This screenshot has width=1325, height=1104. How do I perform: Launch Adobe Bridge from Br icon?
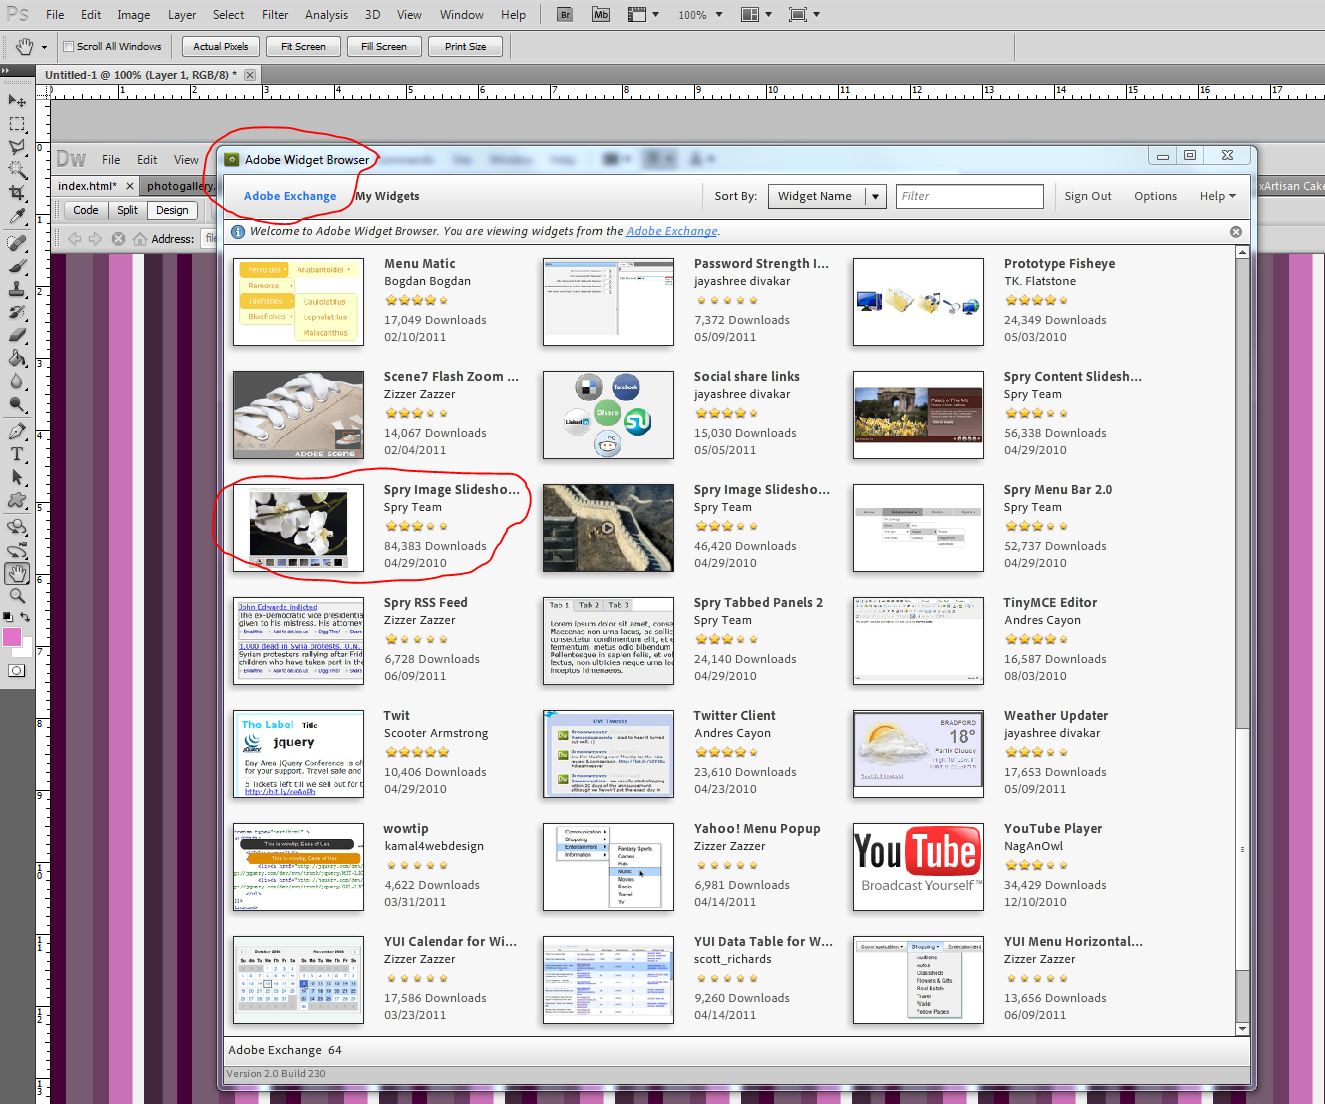(565, 15)
